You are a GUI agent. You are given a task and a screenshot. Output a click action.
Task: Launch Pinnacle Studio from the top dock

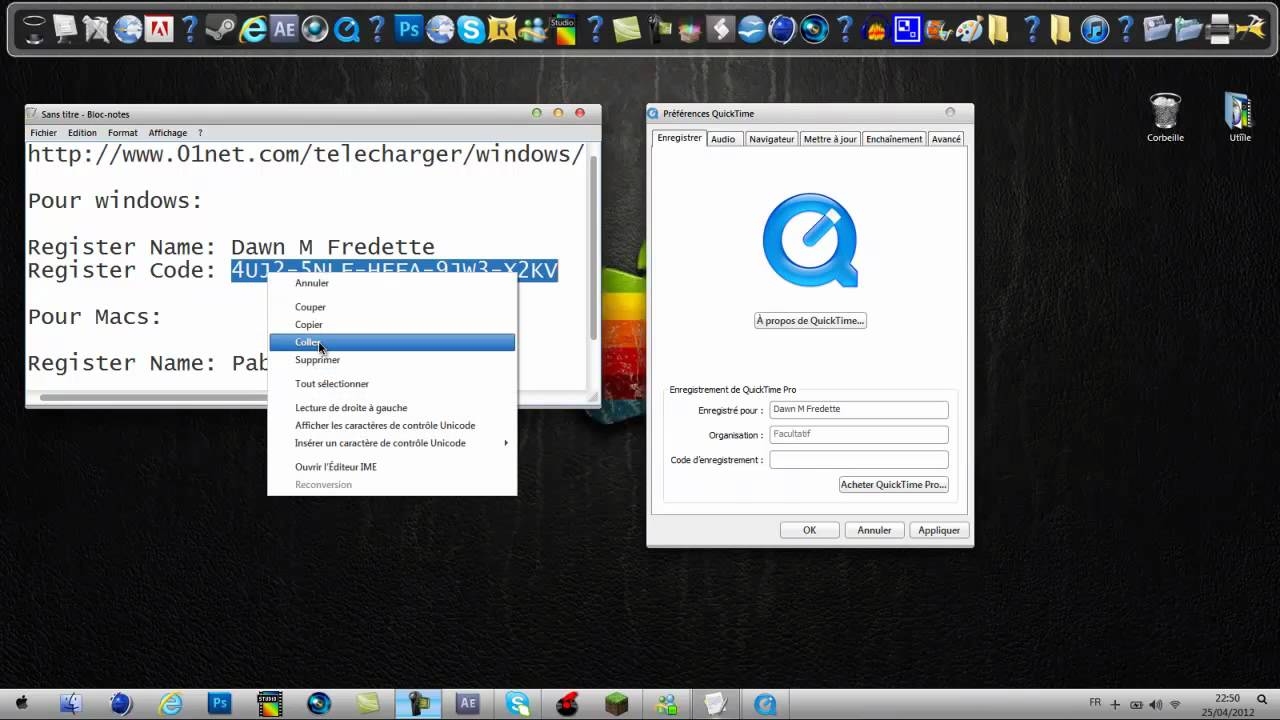564,29
